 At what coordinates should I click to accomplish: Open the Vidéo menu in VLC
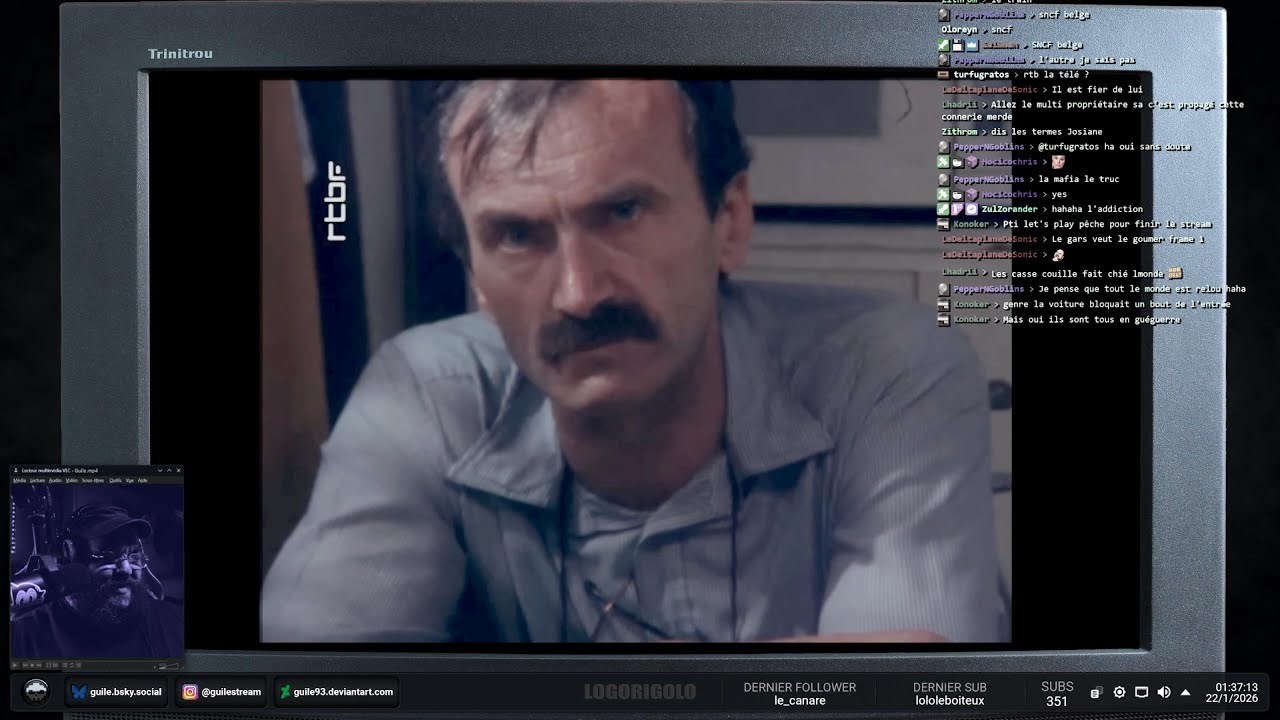pyautogui.click(x=72, y=481)
